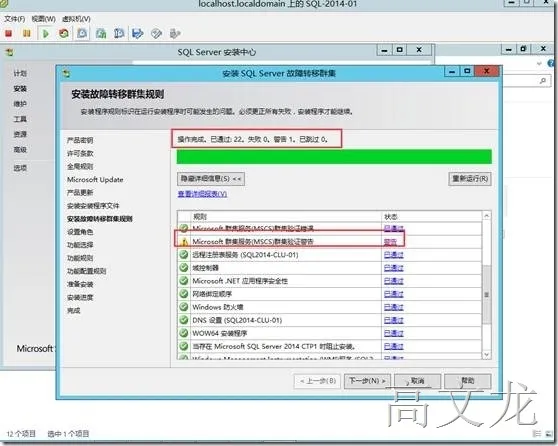Select 计划 in SQL Server 安装中心 sidebar
558x446 pixels.
coord(20,74)
